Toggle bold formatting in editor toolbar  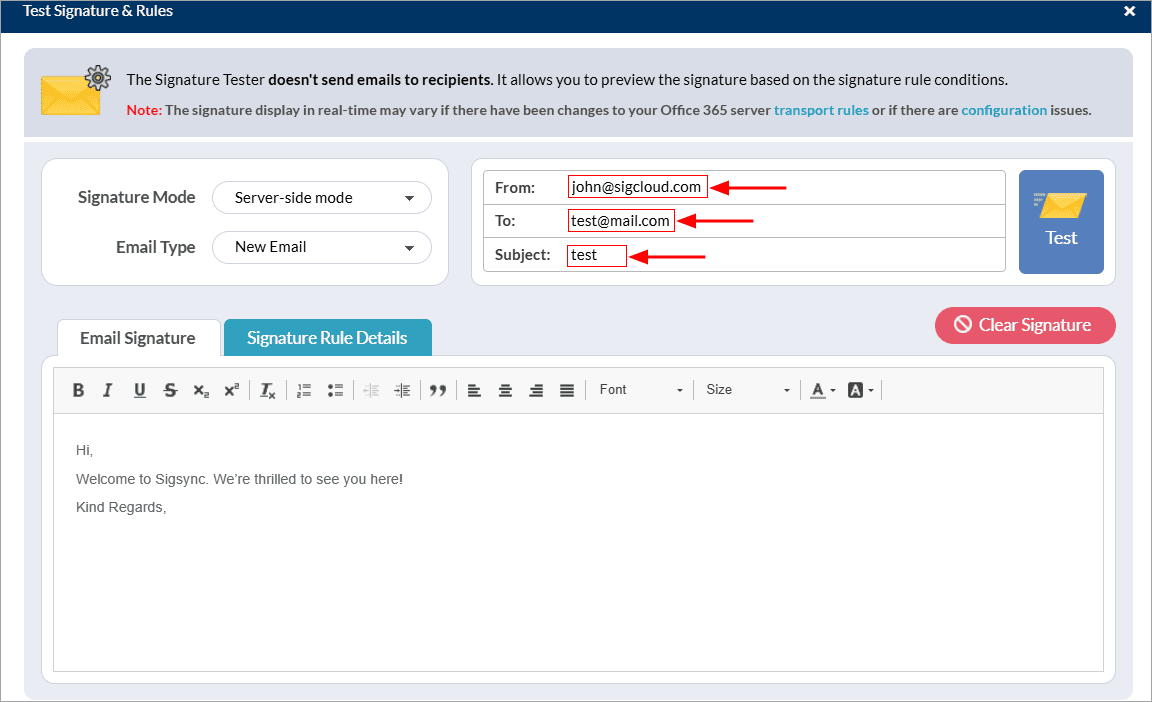pos(78,390)
